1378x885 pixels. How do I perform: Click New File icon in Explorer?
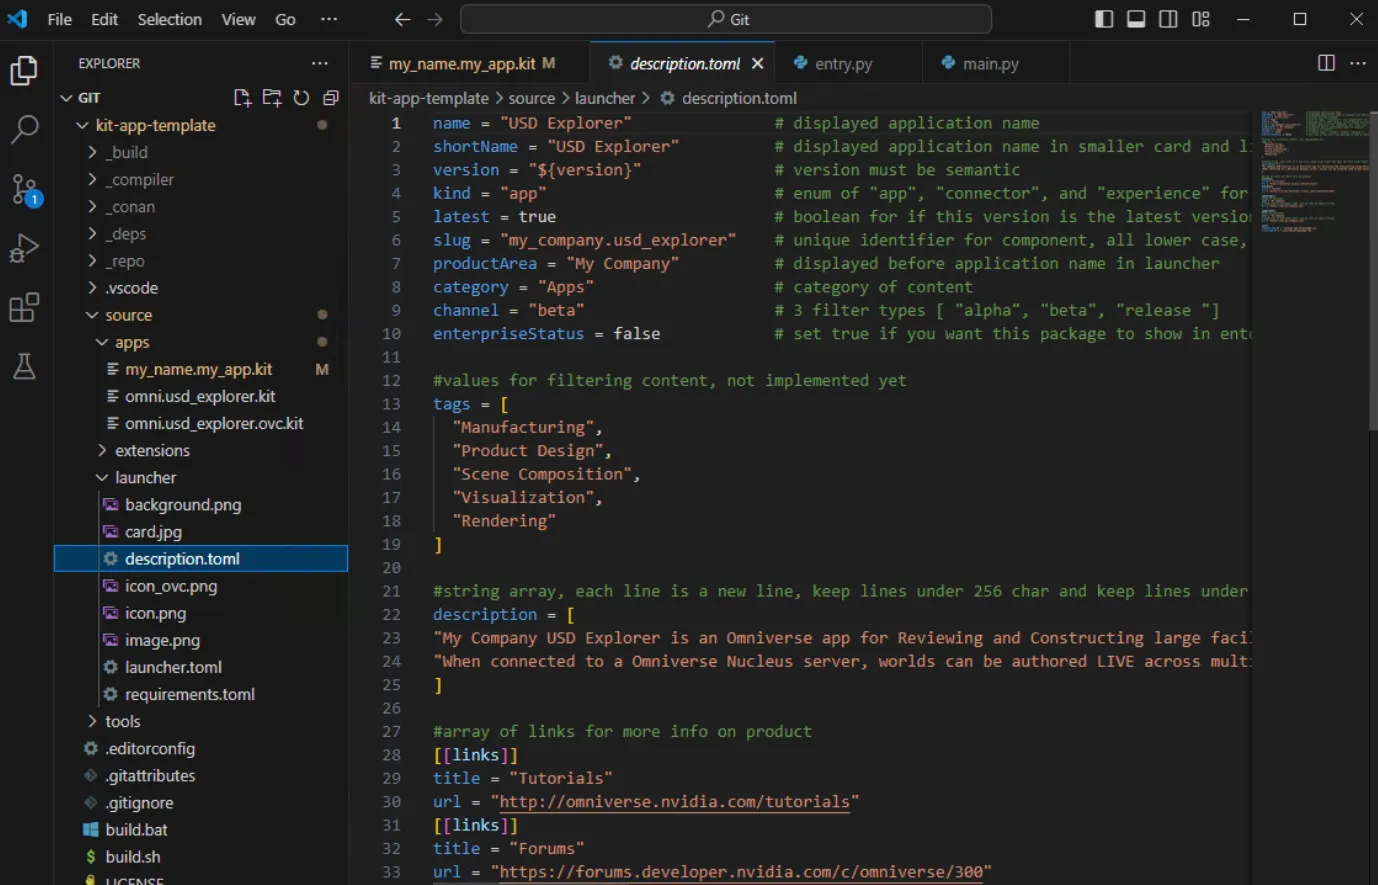[242, 97]
